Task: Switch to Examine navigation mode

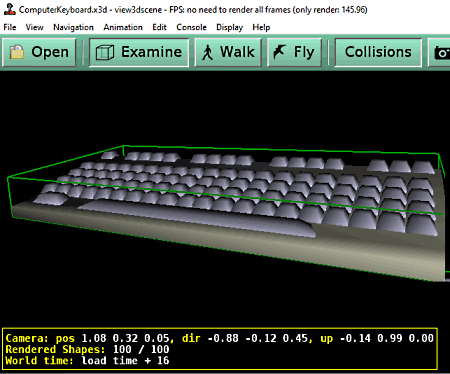Action: coord(139,52)
